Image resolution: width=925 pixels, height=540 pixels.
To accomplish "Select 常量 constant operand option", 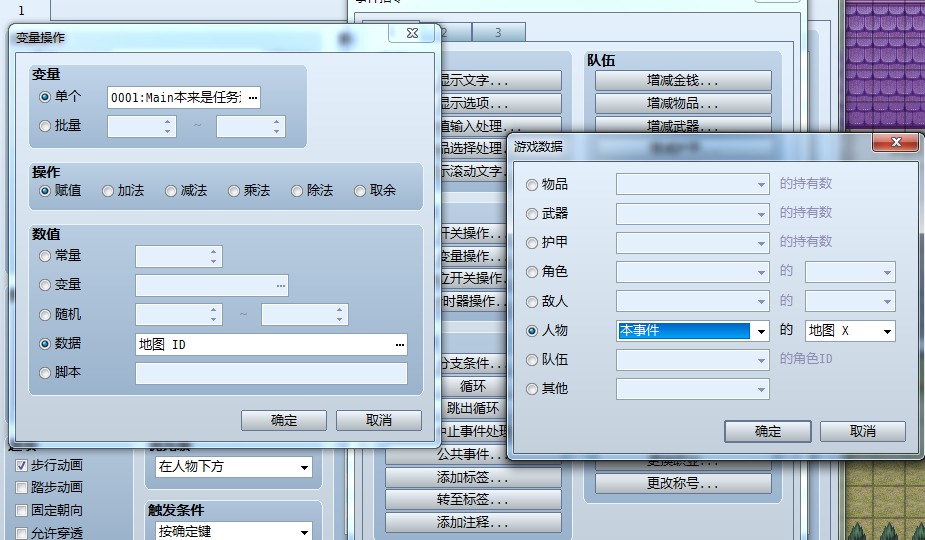I will (x=45, y=256).
